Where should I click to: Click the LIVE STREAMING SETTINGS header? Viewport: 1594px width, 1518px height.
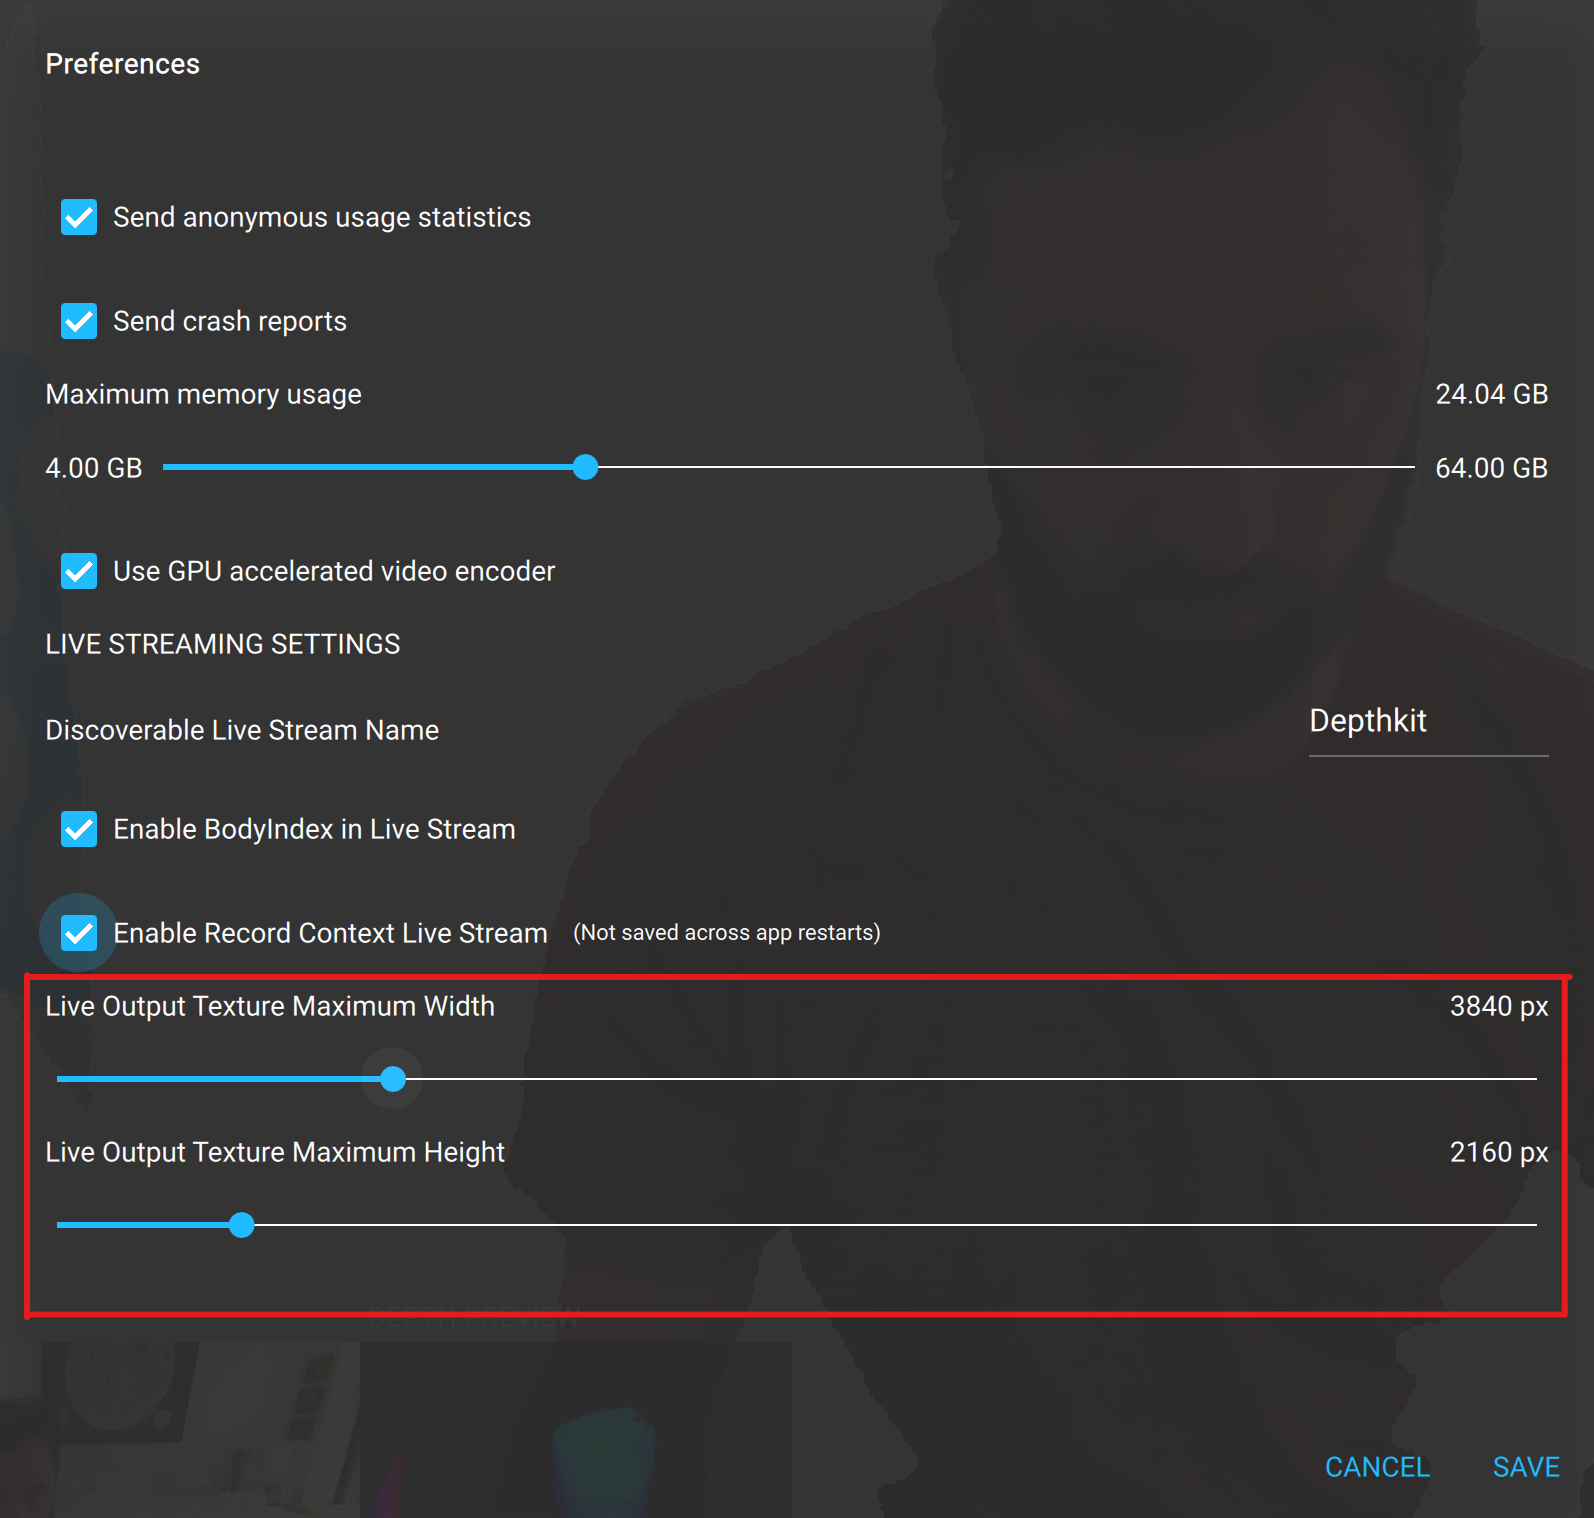pyautogui.click(x=222, y=644)
